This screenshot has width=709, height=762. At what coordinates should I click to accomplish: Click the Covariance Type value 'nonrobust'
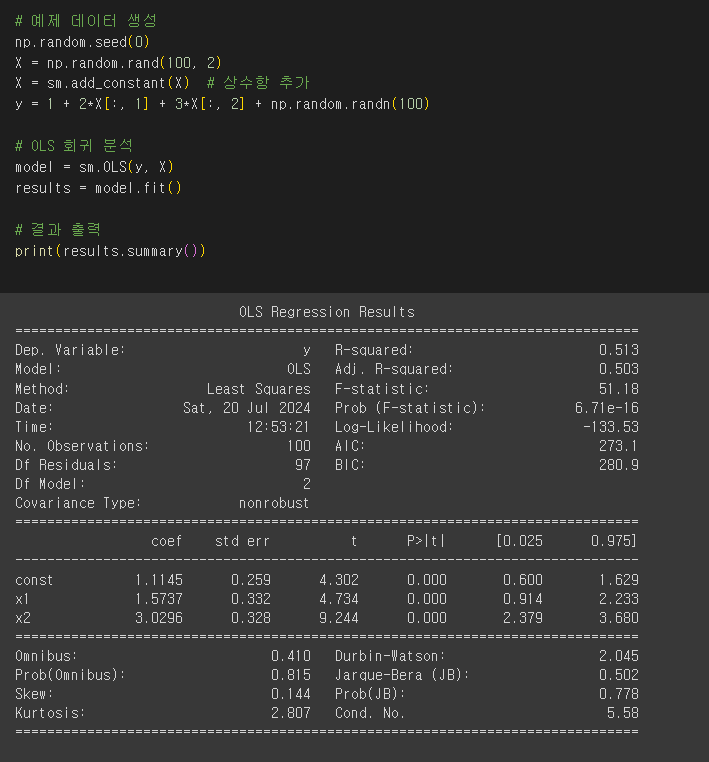pyautogui.click(x=274, y=503)
